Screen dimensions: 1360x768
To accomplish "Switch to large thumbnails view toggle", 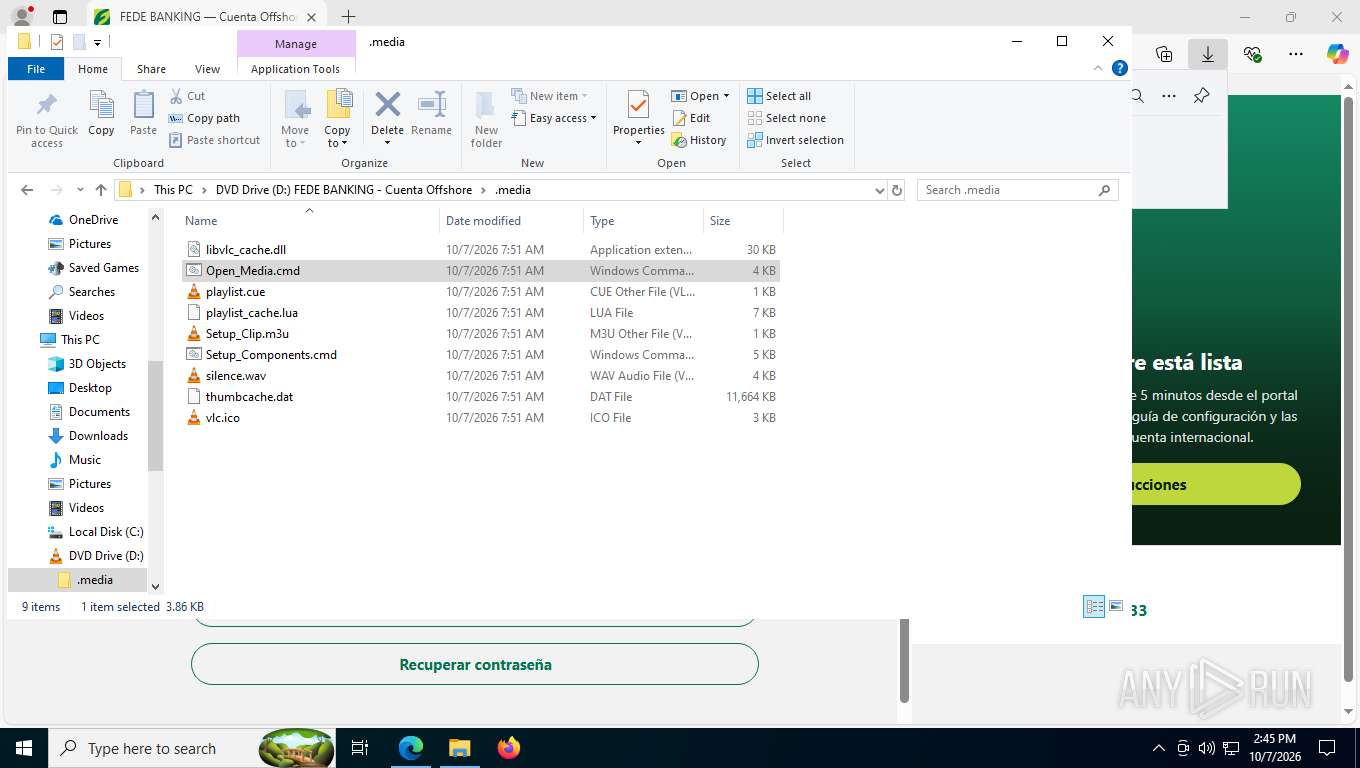I will (1116, 607).
